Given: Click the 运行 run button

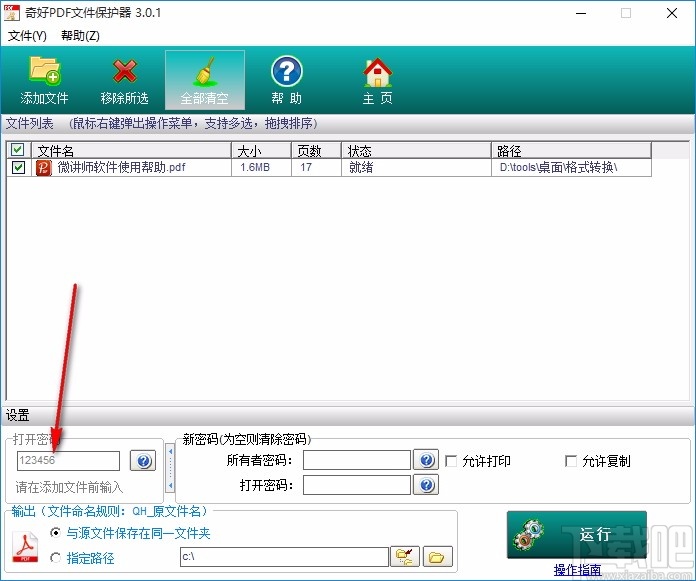Looking at the screenshot, I should pyautogui.click(x=577, y=534).
